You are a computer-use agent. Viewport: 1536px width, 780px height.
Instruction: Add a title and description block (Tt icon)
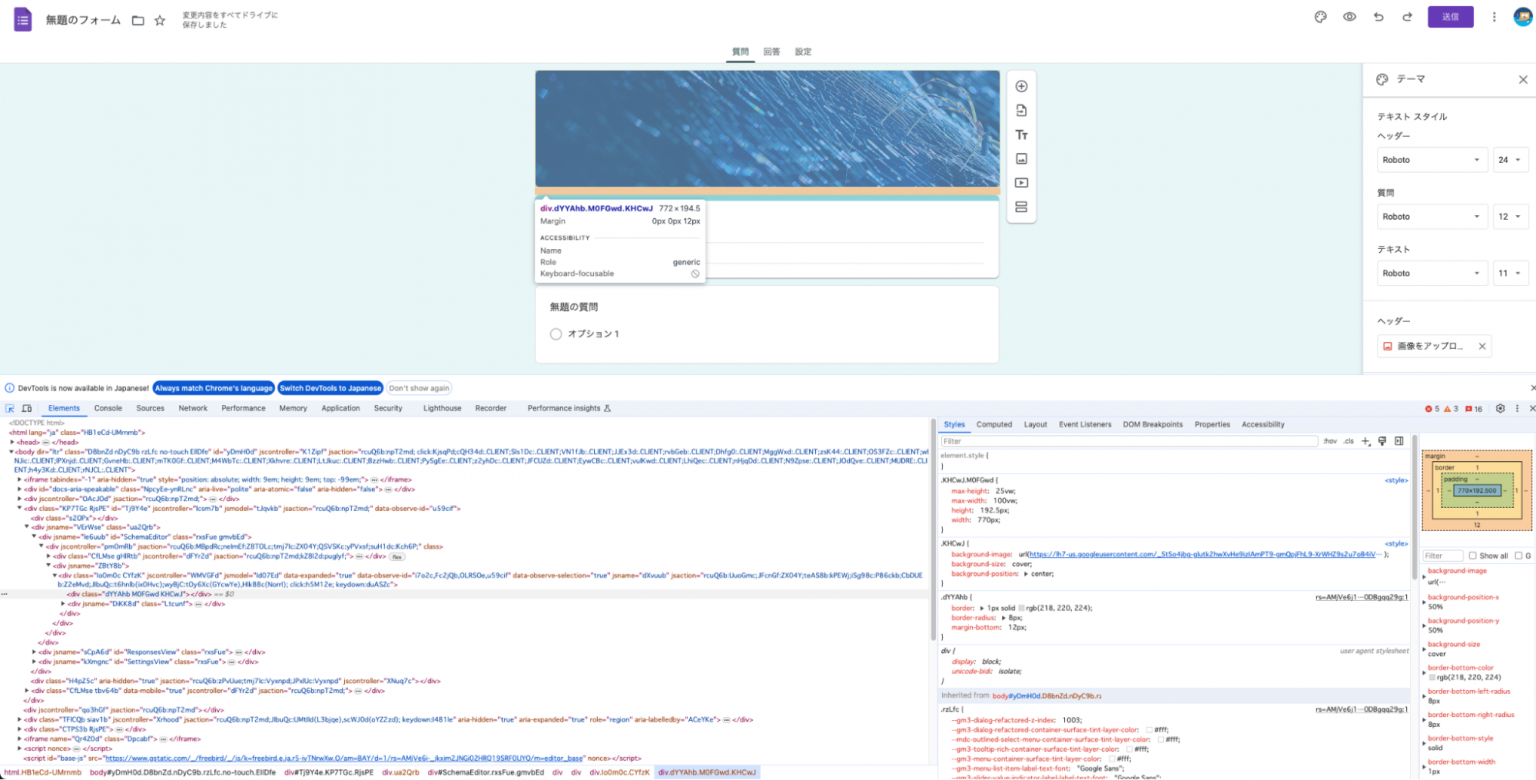click(x=1021, y=134)
